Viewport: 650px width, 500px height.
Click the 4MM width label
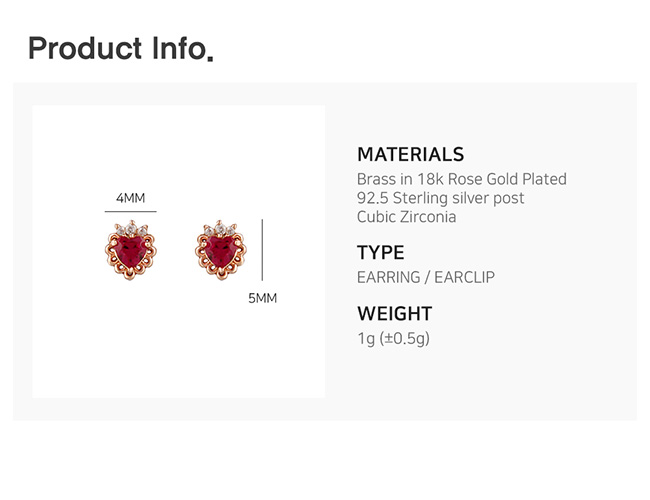coord(130,198)
